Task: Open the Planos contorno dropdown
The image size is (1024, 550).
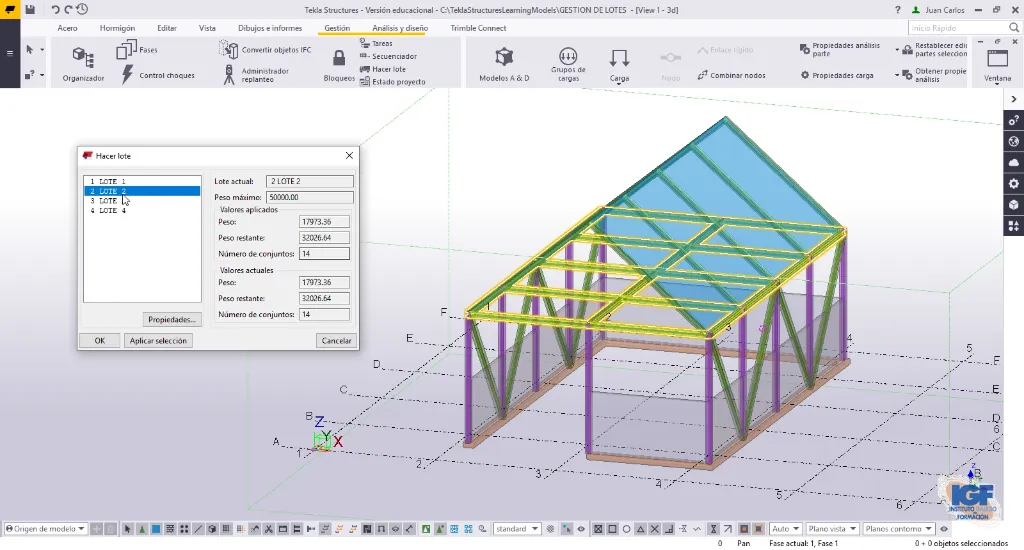Action: click(x=899, y=529)
